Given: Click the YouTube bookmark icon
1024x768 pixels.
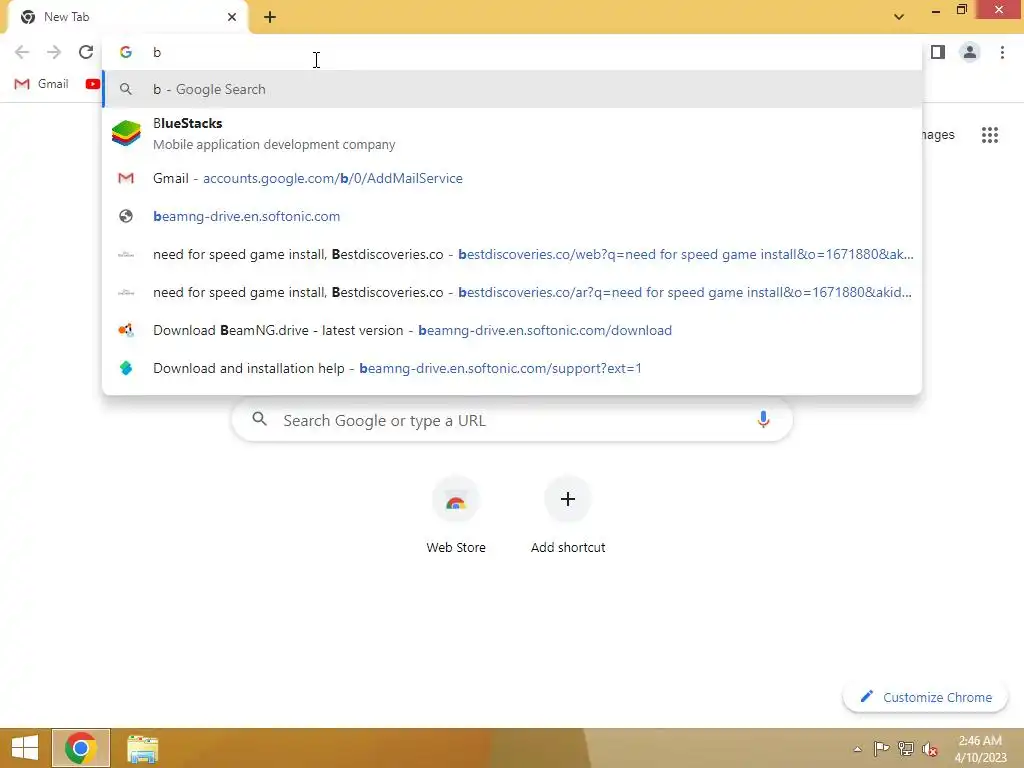Looking at the screenshot, I should point(93,84).
